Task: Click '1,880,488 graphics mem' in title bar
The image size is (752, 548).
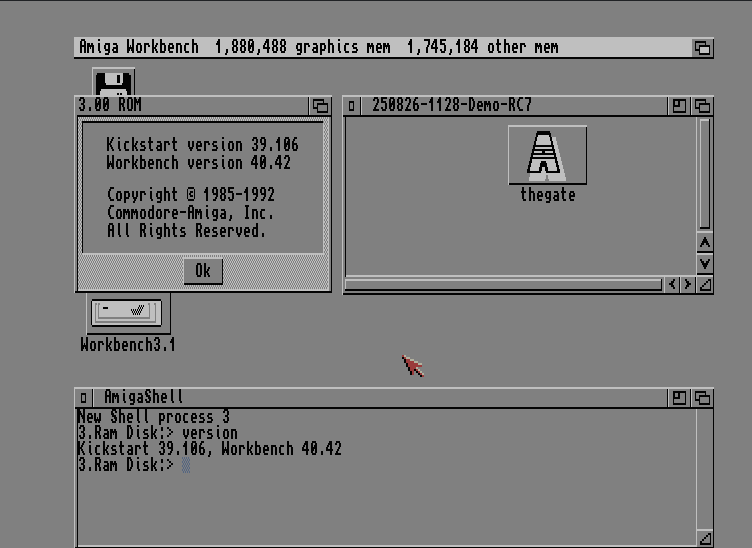Action: pyautogui.click(x=303, y=47)
